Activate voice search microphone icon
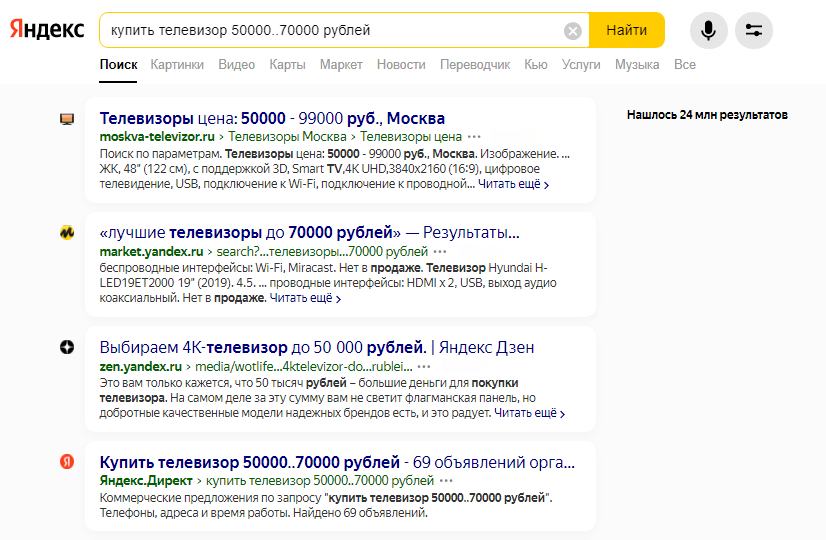 709,31
